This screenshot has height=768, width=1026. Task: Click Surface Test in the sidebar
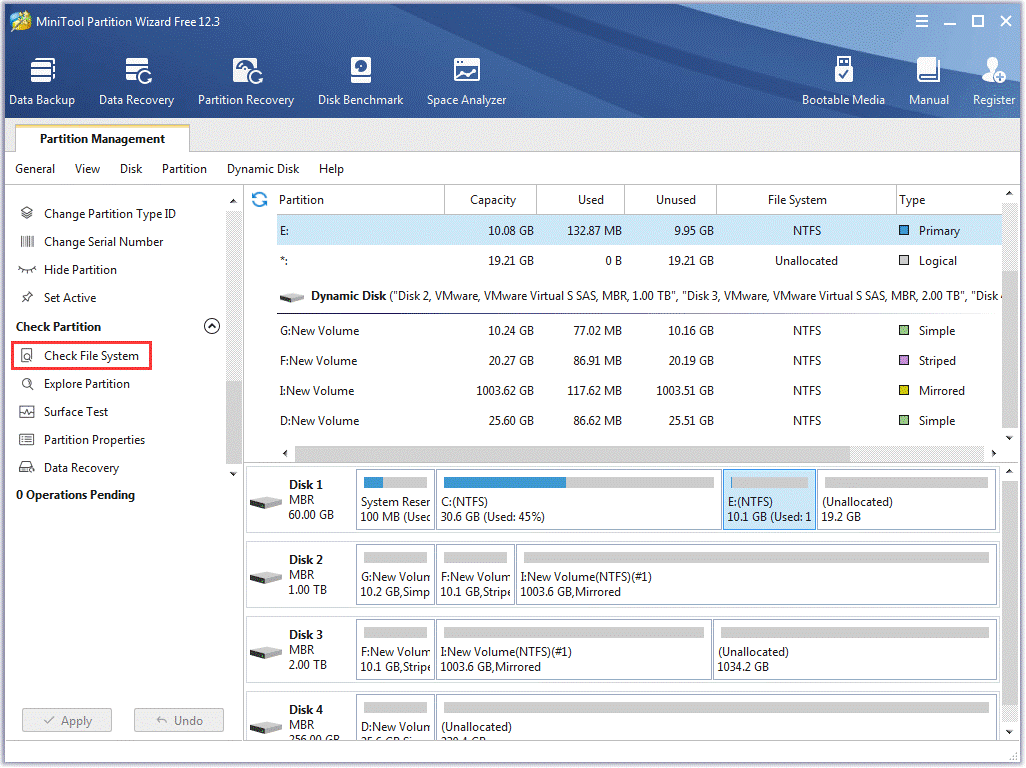76,412
